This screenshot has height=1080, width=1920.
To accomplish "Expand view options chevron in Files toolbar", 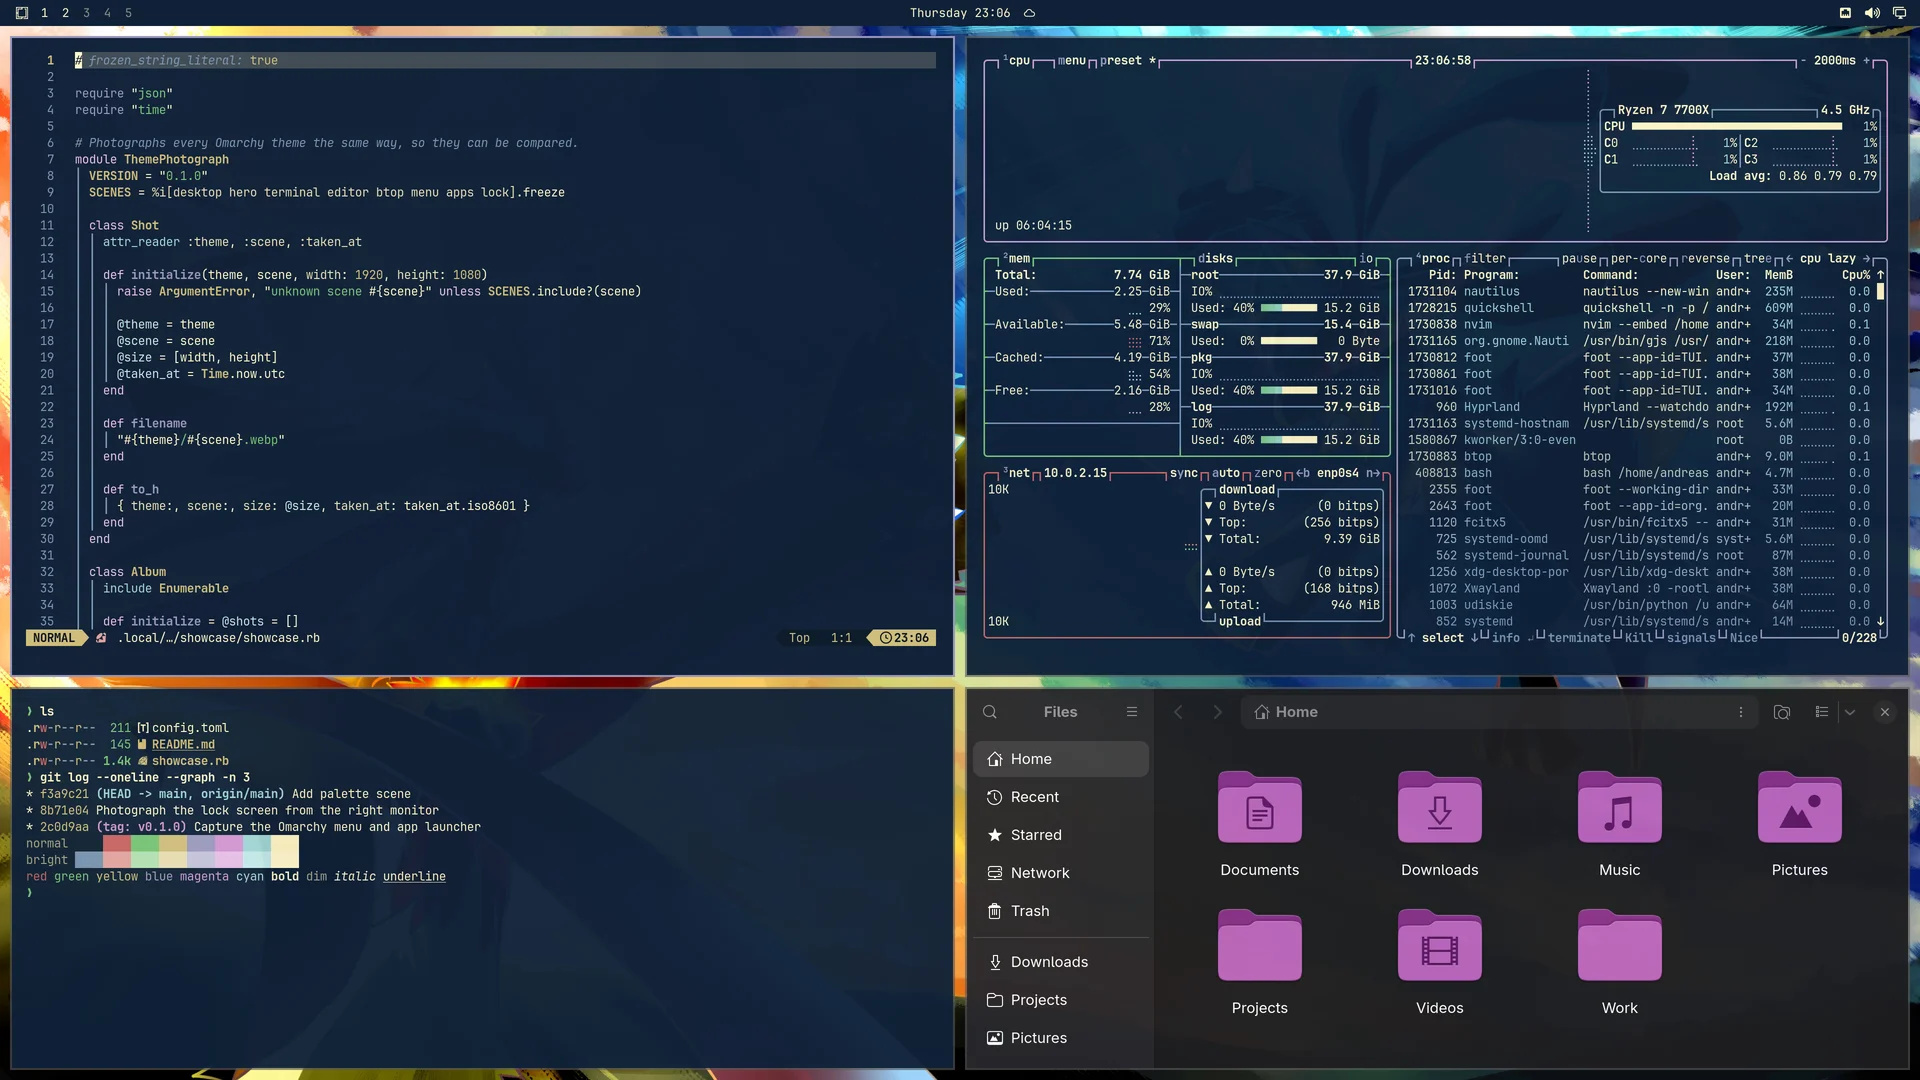I will [x=1850, y=712].
